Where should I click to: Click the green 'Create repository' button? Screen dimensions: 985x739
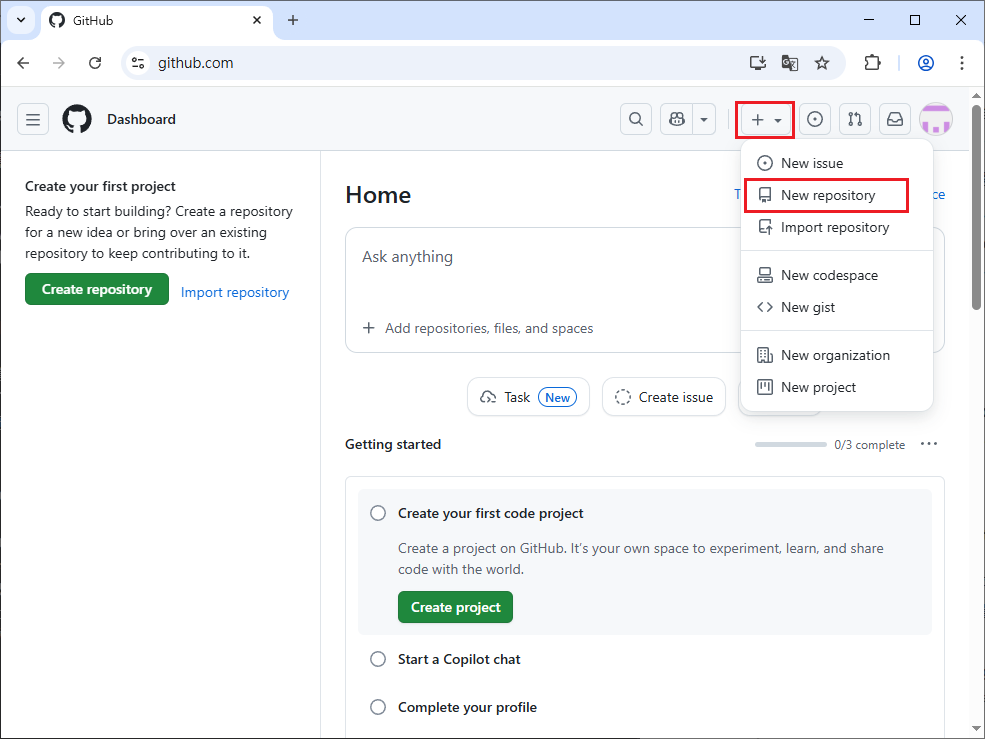pyautogui.click(x=97, y=289)
